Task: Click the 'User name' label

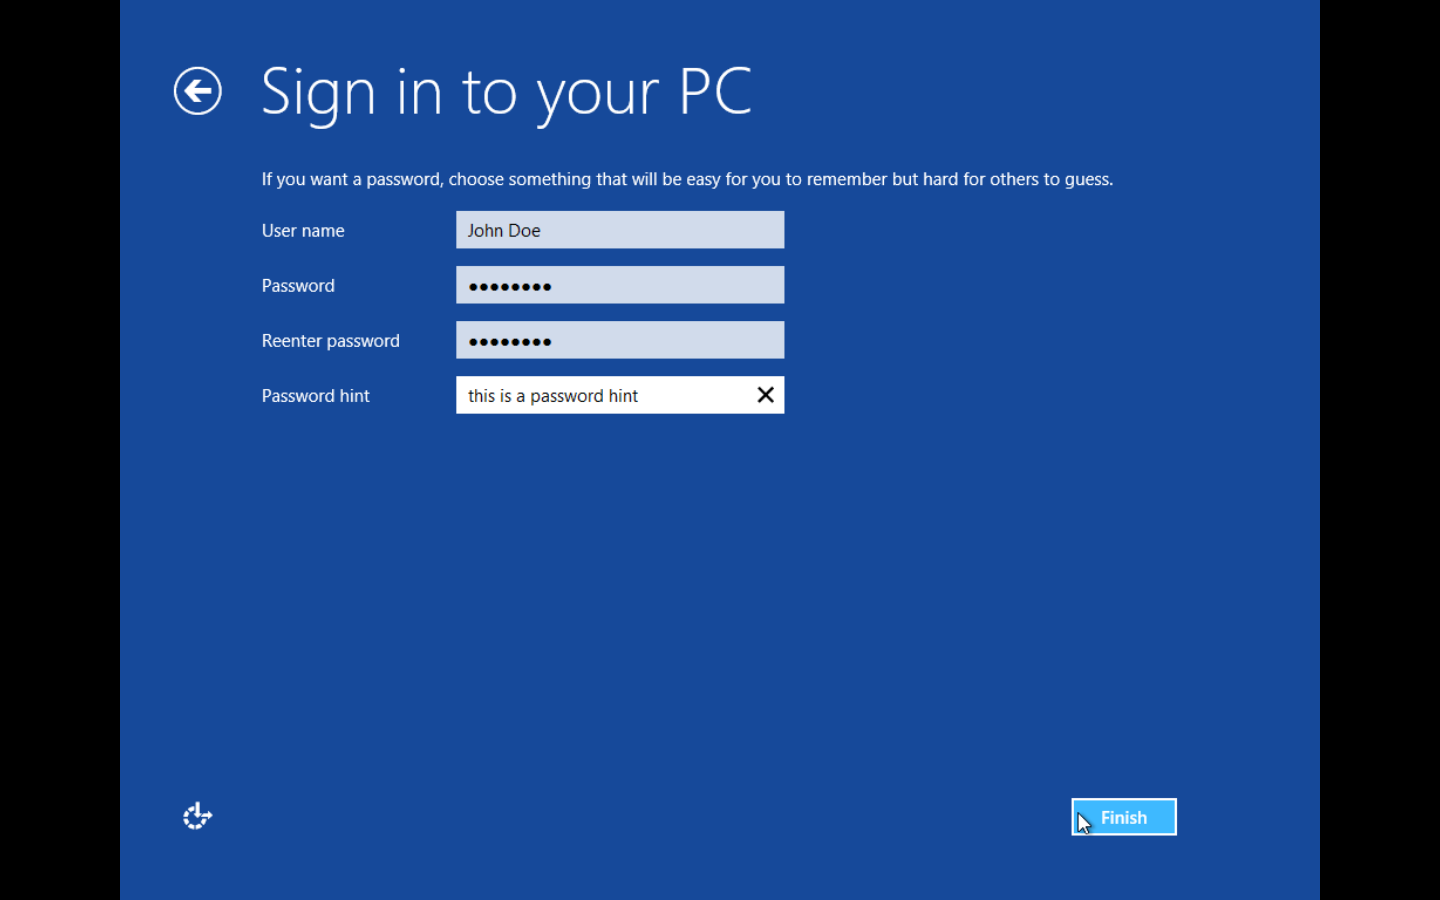Action: pyautogui.click(x=303, y=230)
